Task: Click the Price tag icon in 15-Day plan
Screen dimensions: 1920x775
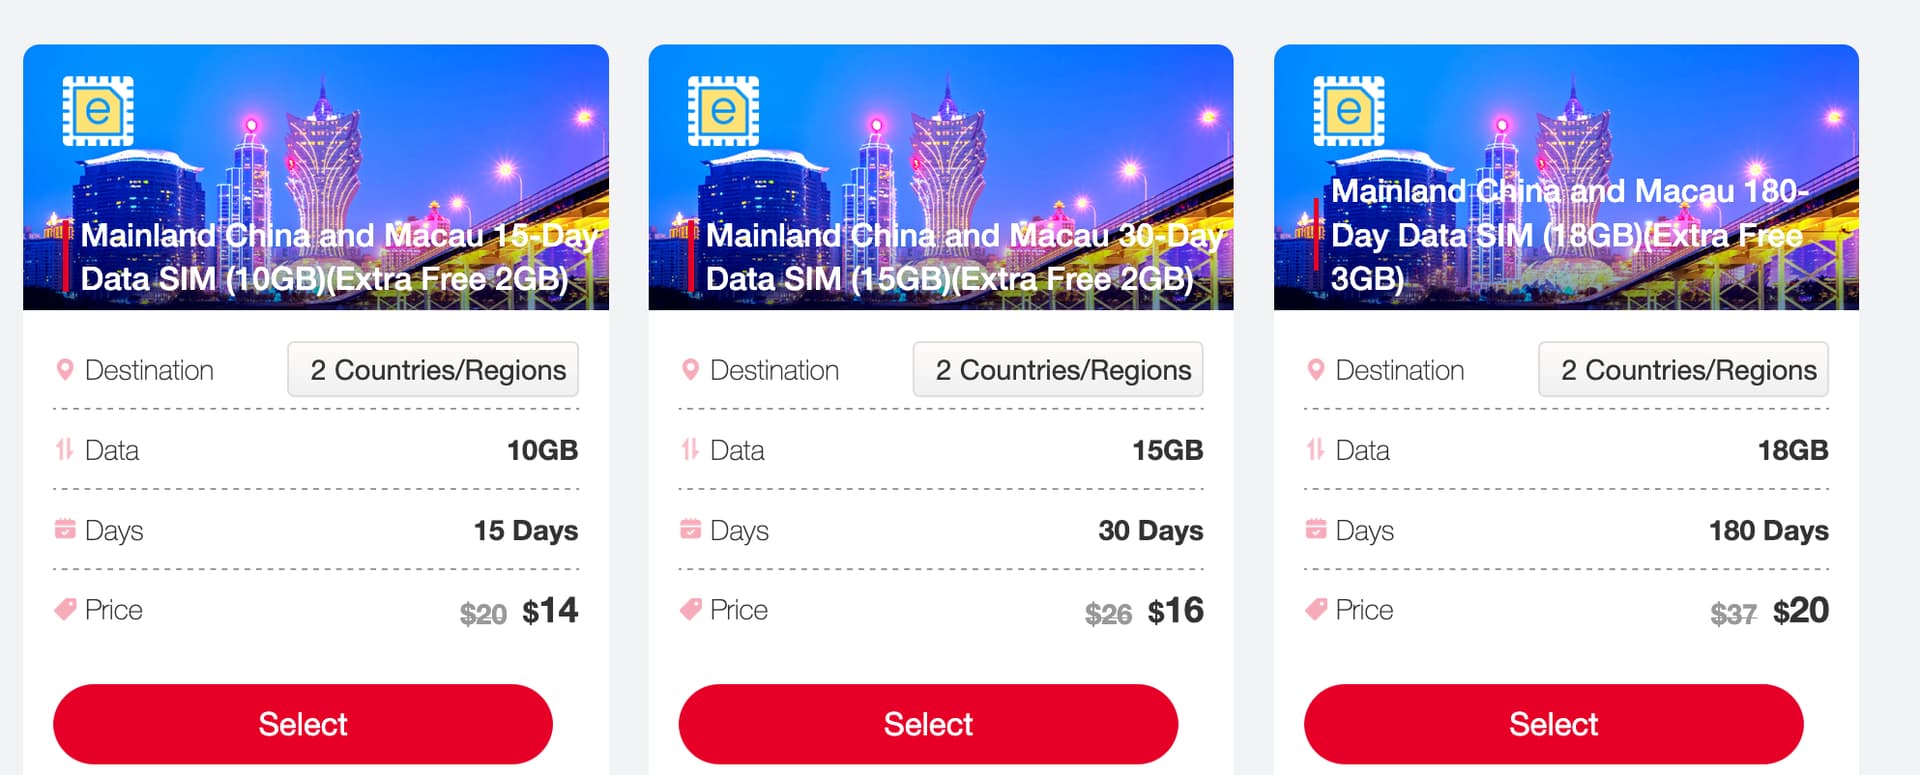Action: pyautogui.click(x=65, y=609)
